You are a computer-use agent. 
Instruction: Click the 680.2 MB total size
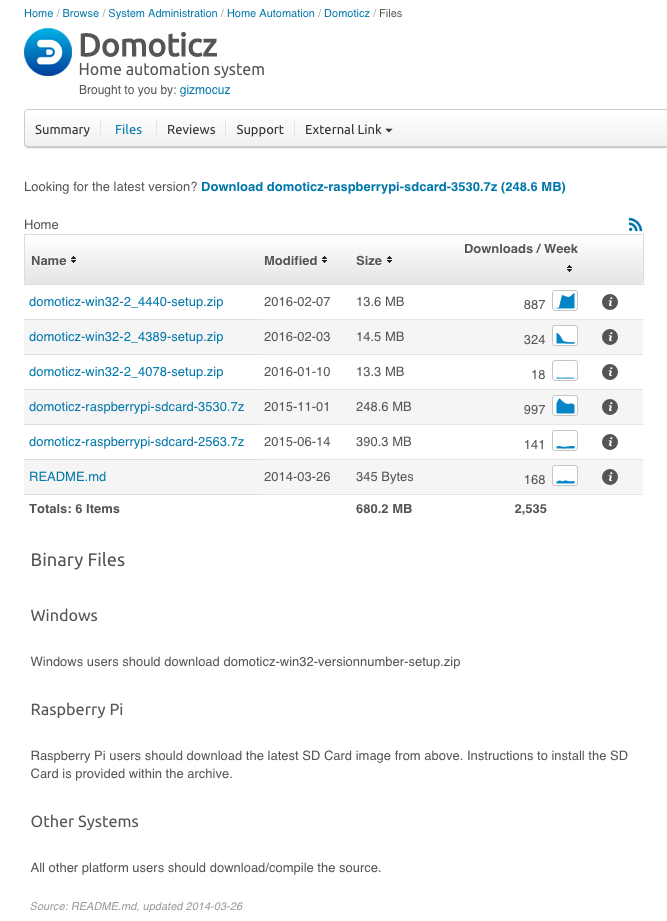(384, 509)
